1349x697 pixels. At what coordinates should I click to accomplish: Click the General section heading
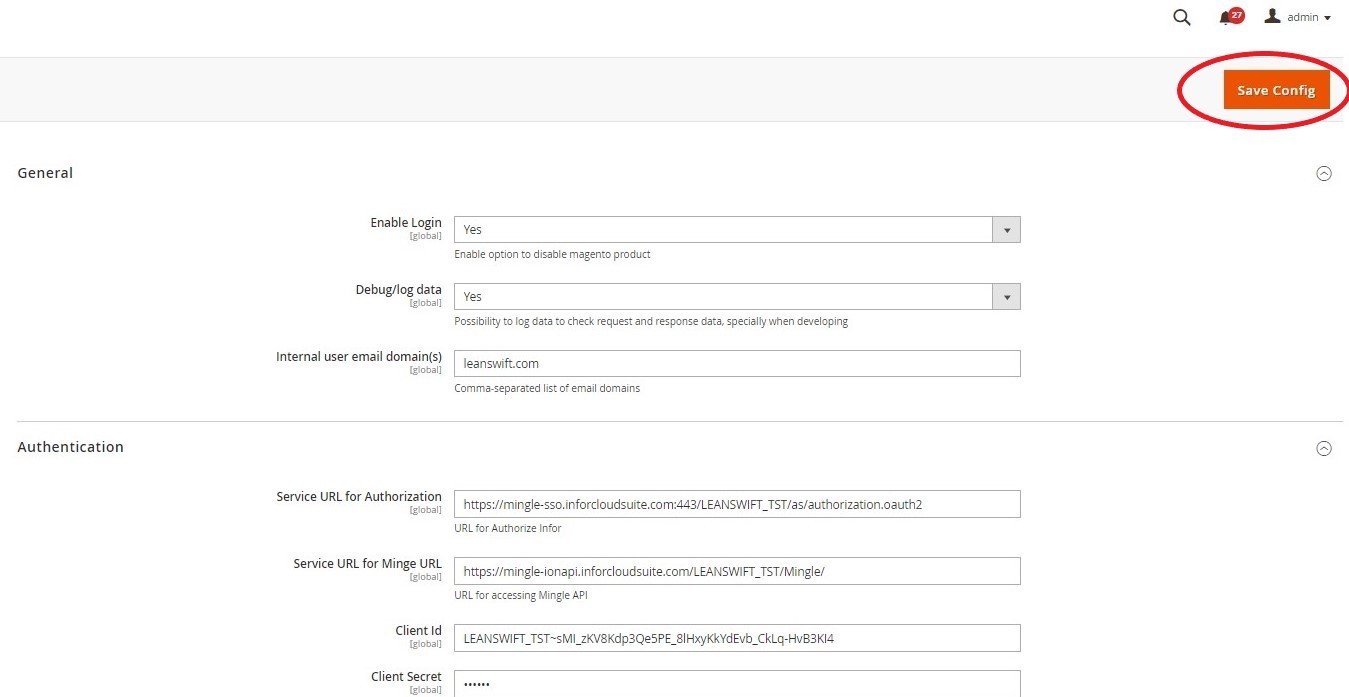tap(45, 173)
